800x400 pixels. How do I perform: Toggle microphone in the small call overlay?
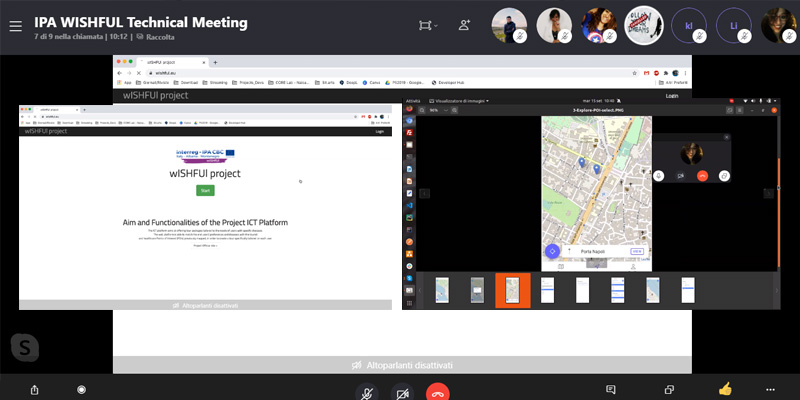tap(659, 176)
